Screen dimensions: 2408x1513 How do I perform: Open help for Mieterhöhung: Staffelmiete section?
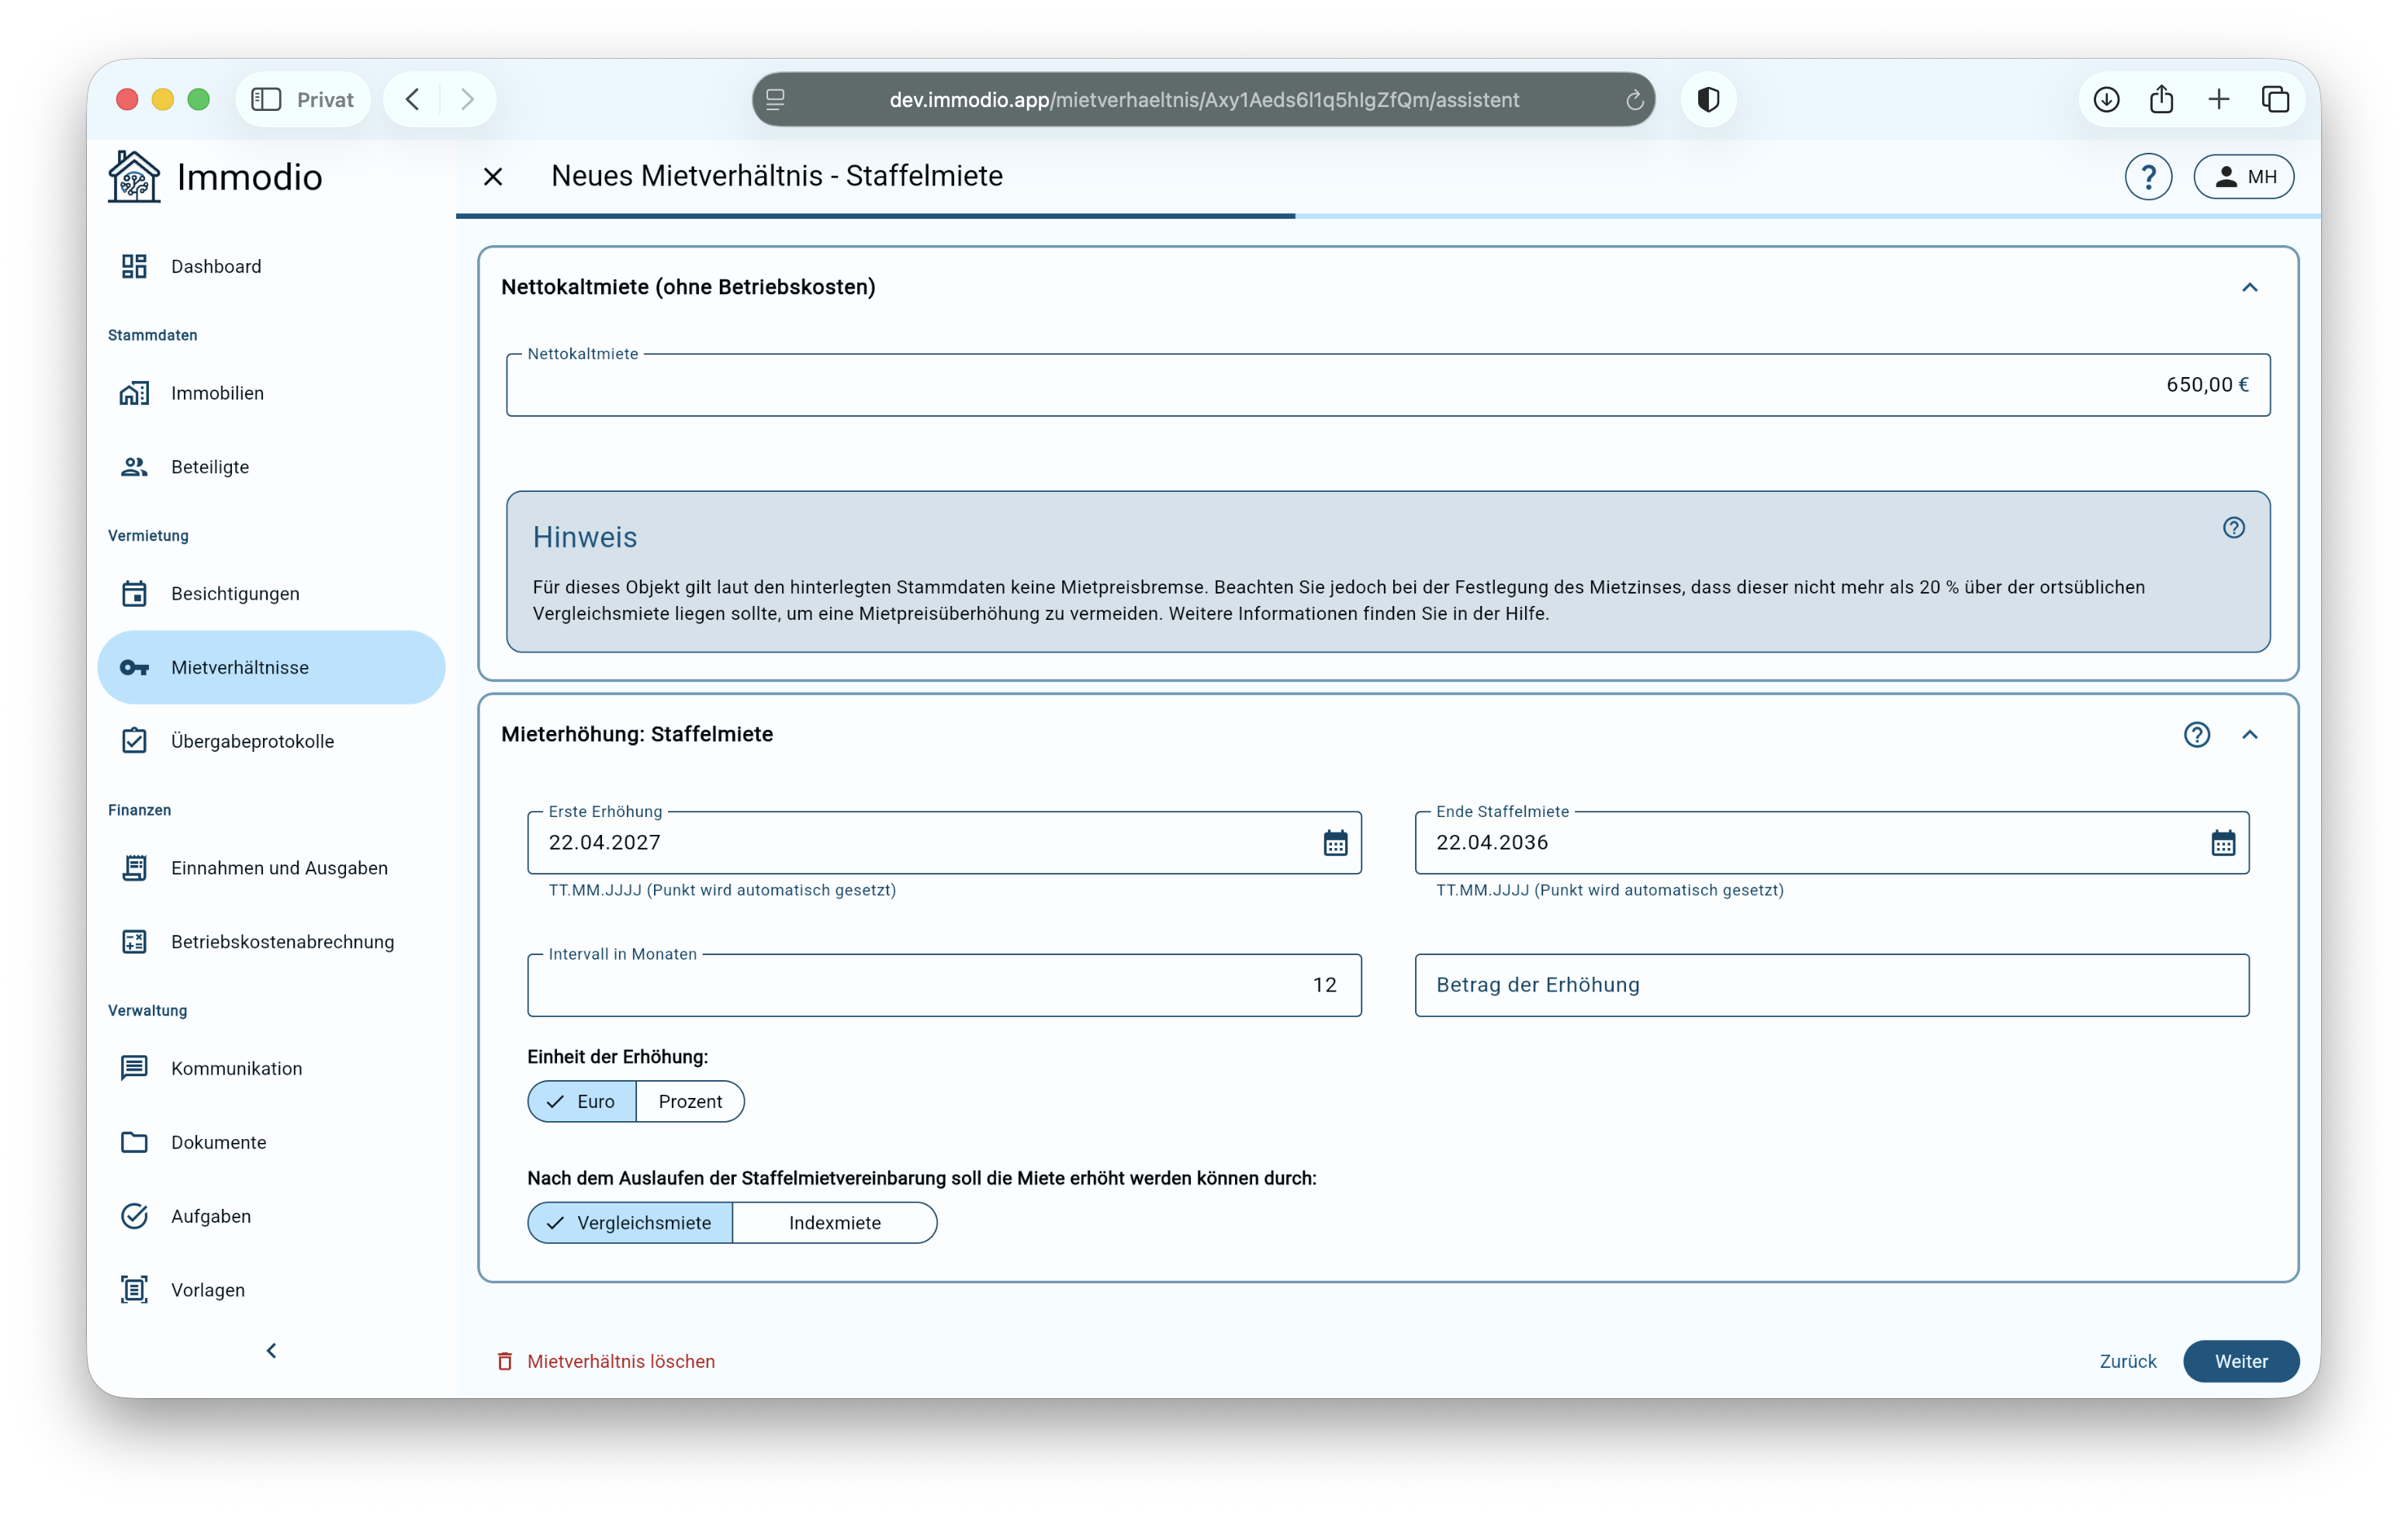2197,735
